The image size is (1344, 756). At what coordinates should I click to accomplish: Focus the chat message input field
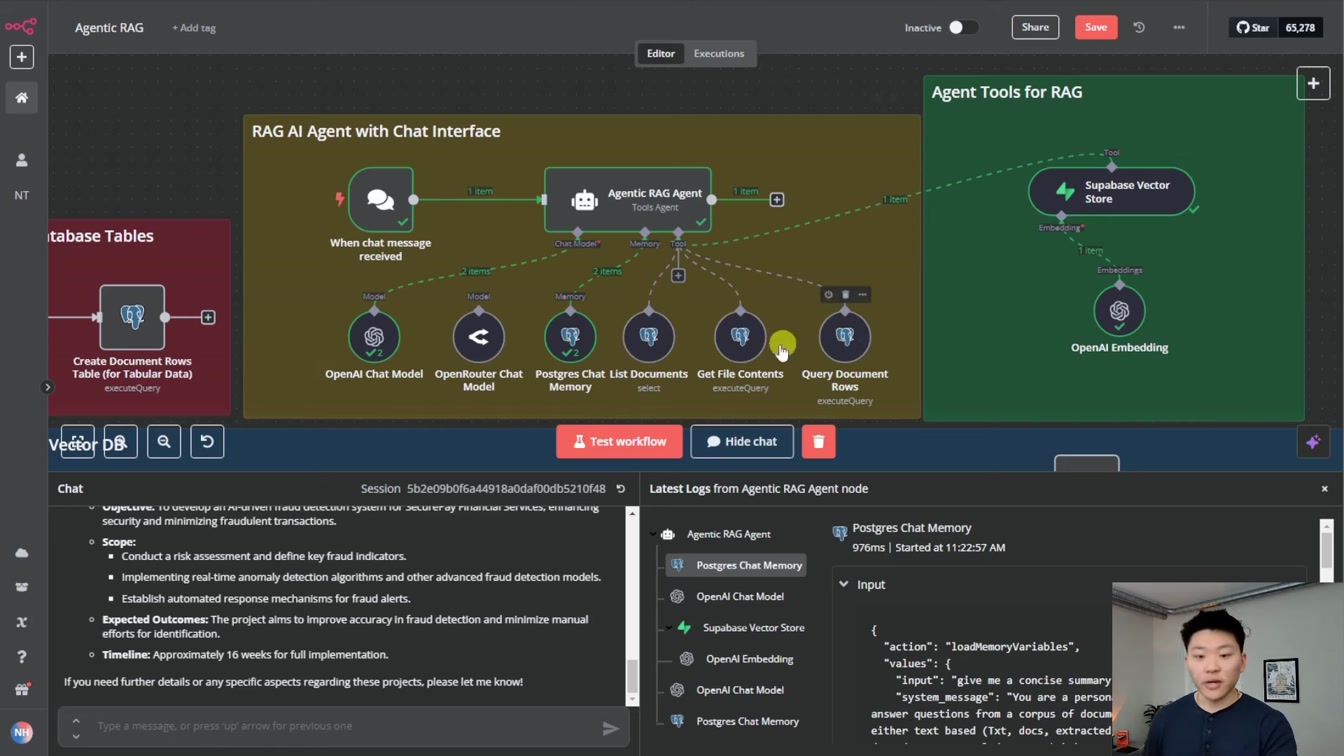point(341,726)
